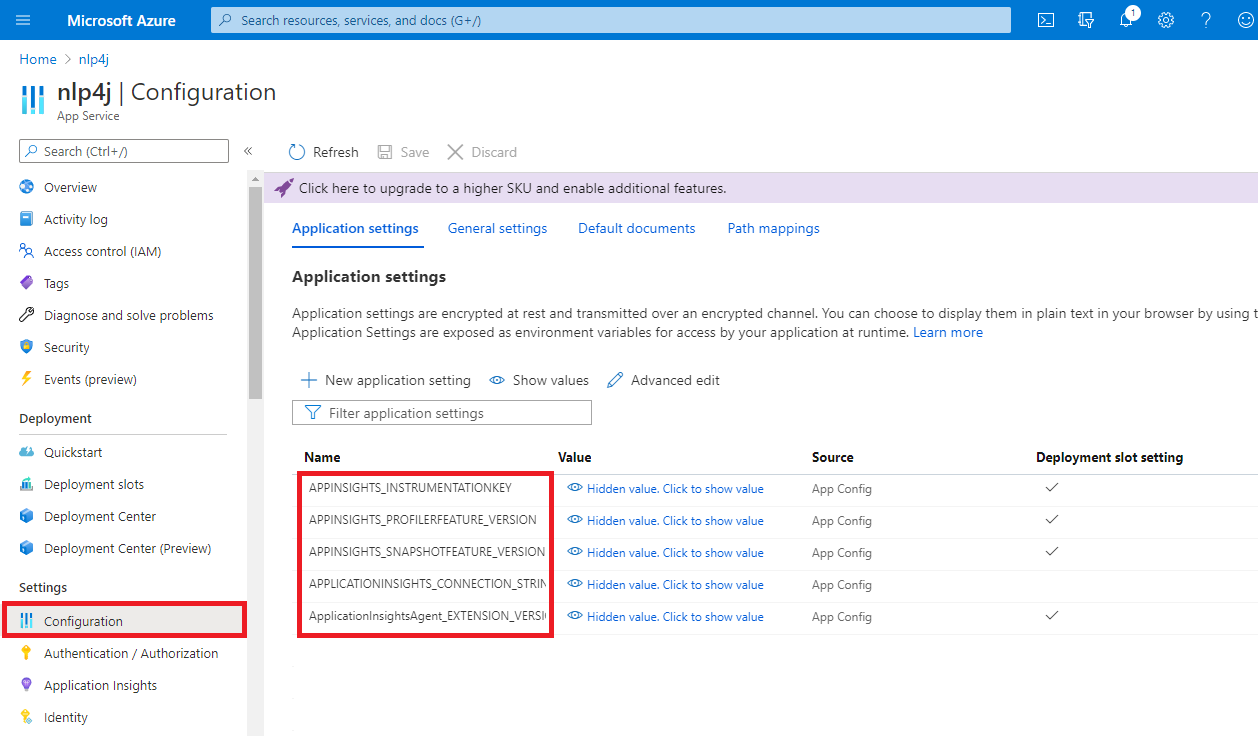Viewport: 1258px width, 736px height.
Task: Open the portal settings gear icon
Action: coord(1165,20)
